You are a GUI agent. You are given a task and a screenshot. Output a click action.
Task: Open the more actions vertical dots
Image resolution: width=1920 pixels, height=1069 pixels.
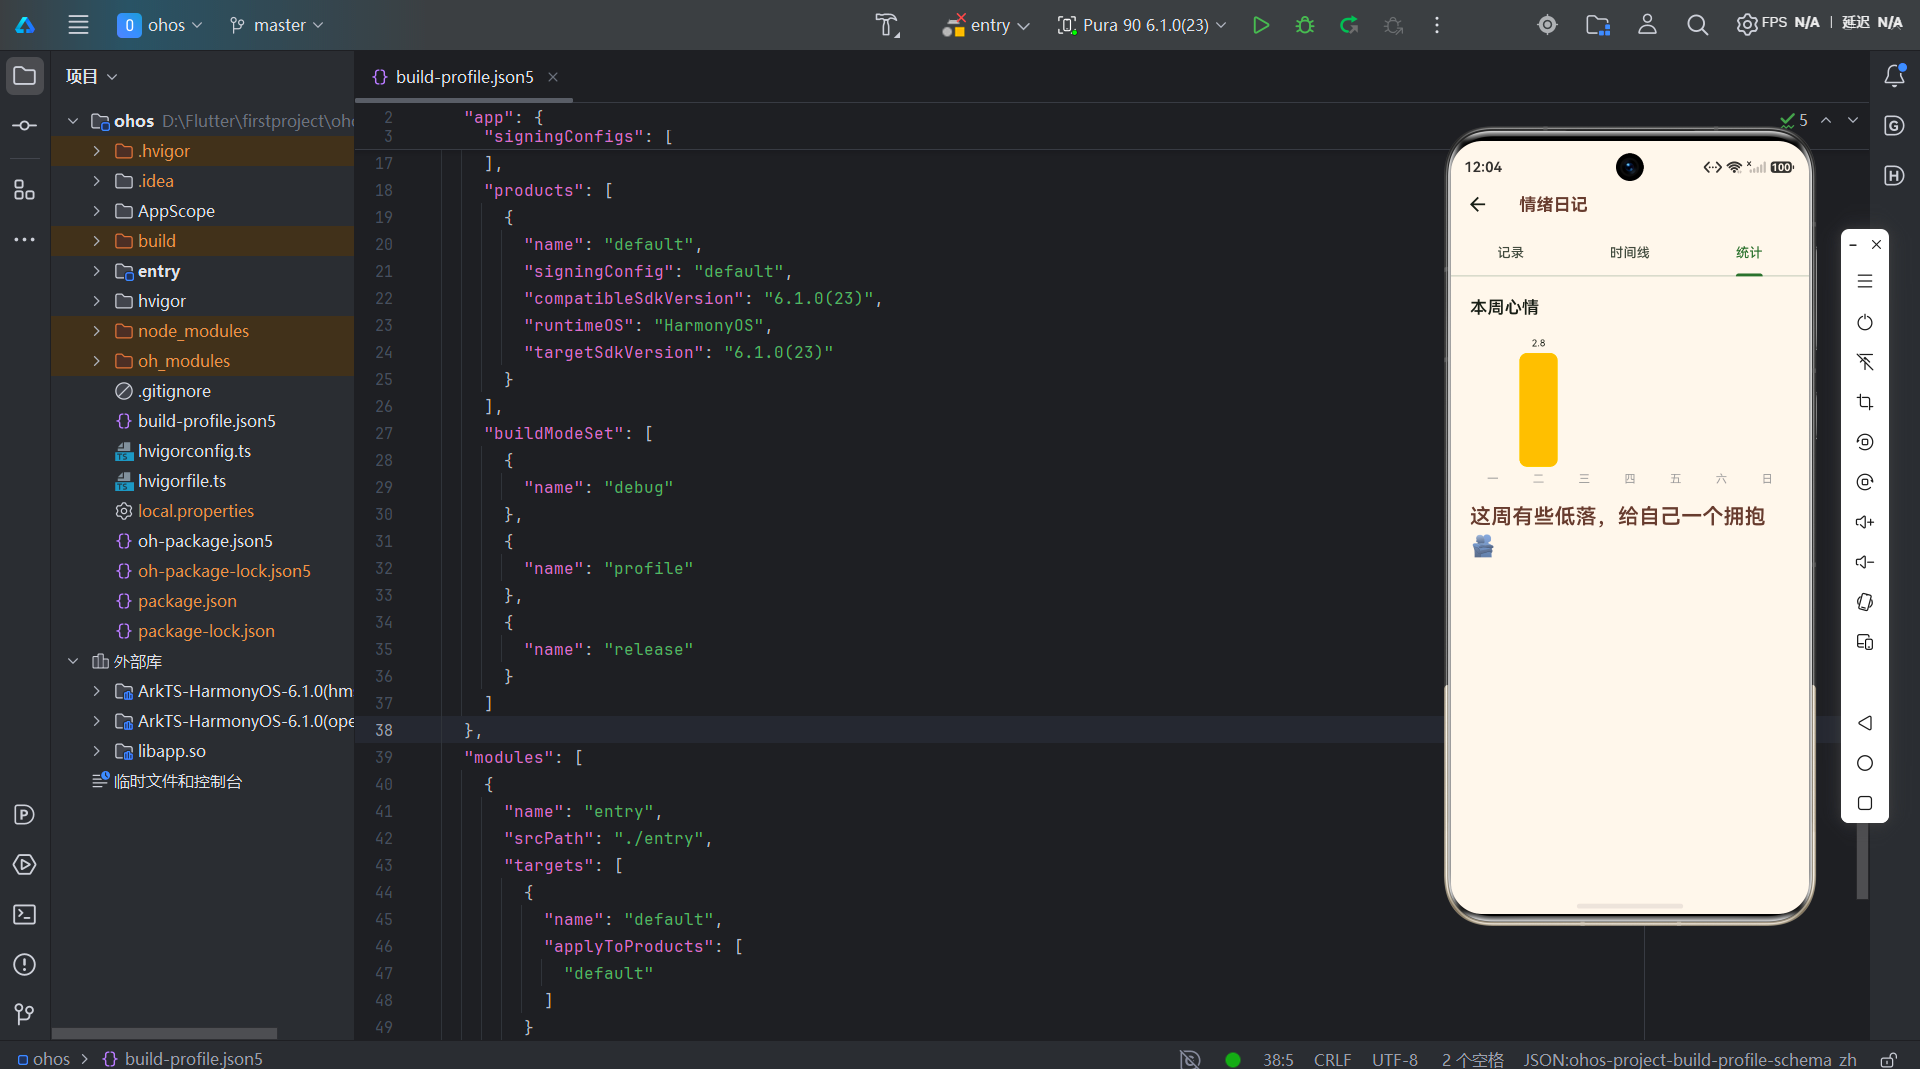pos(1437,25)
